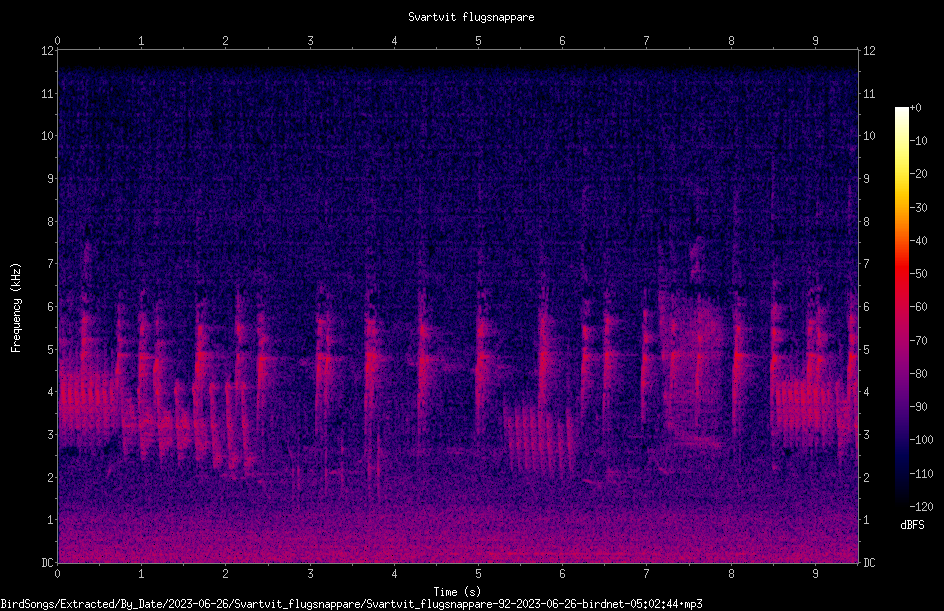Click "DC" on the left frequency axis
This screenshot has width=944, height=611.
point(47,563)
